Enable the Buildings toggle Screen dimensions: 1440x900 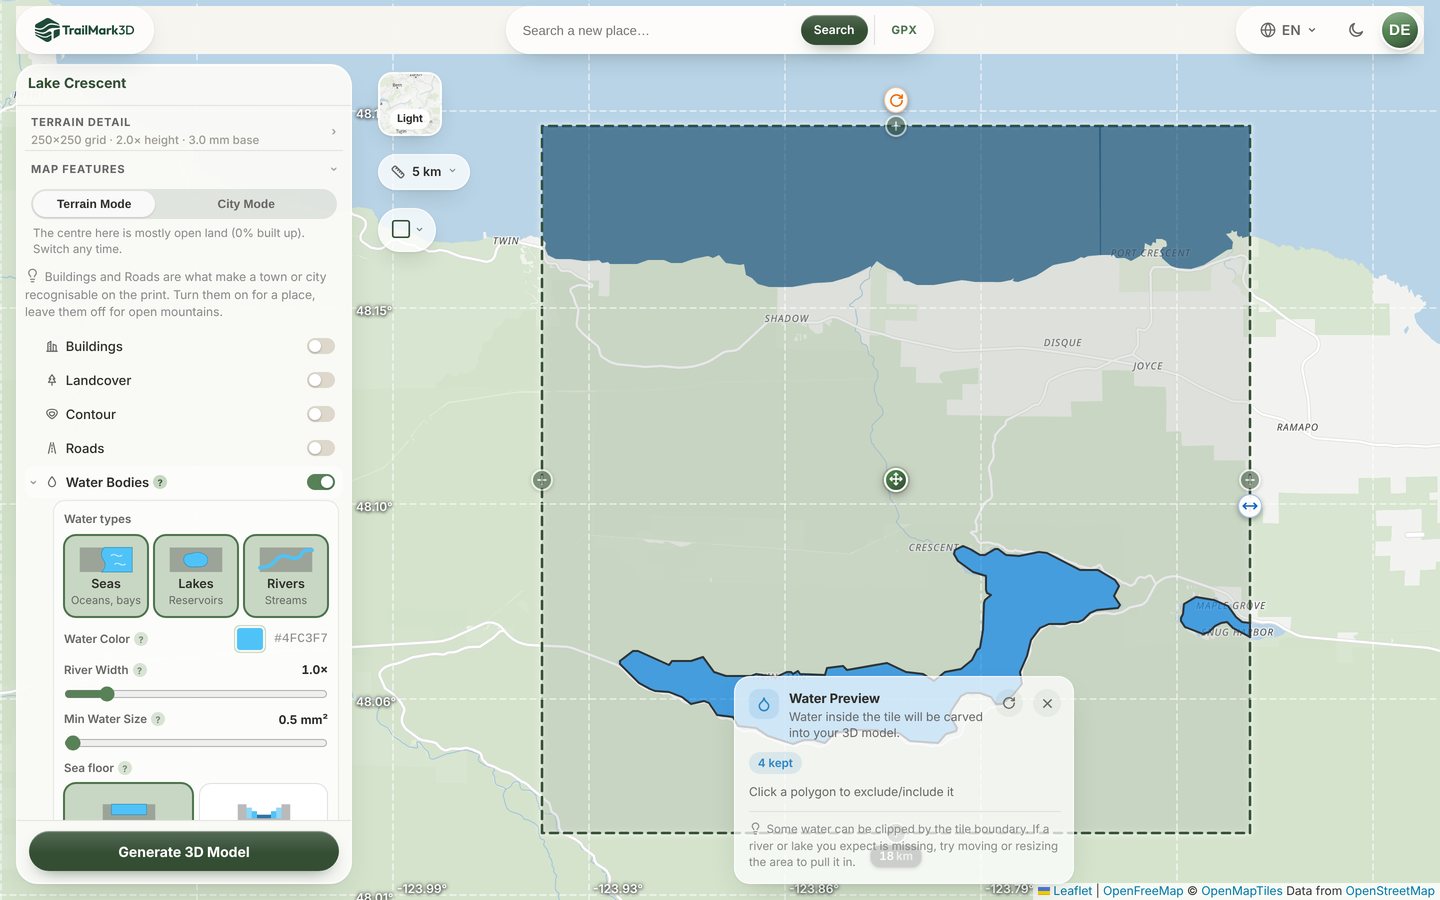pyautogui.click(x=321, y=346)
